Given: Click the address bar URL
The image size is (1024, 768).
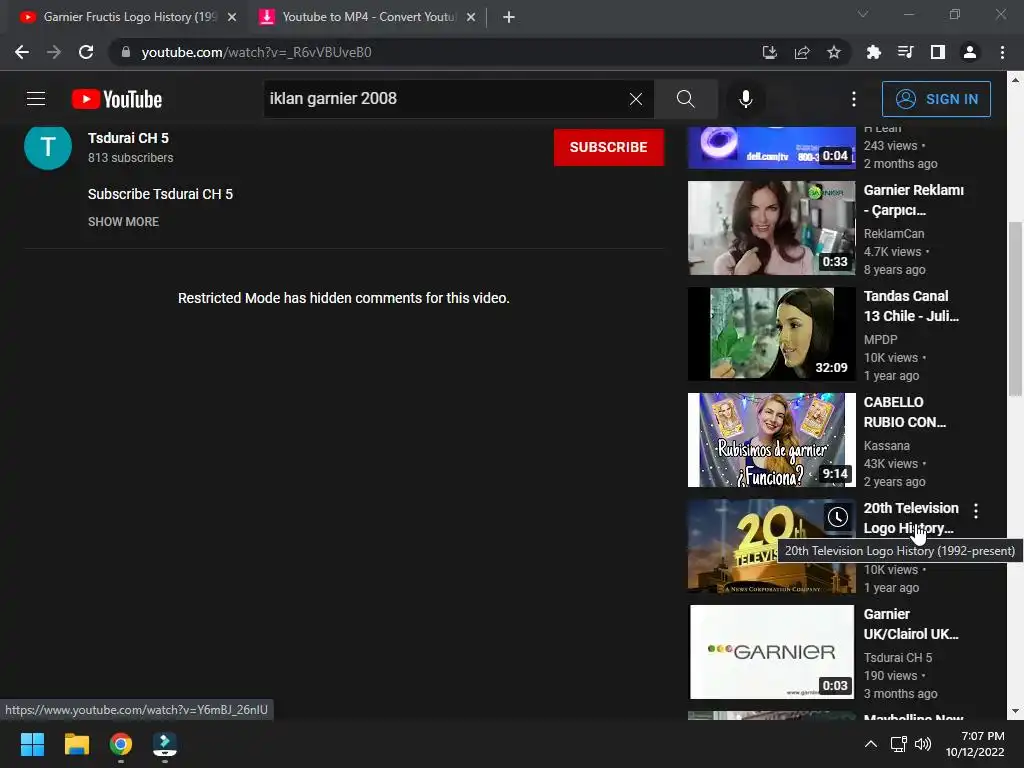Looking at the screenshot, I should (256, 52).
